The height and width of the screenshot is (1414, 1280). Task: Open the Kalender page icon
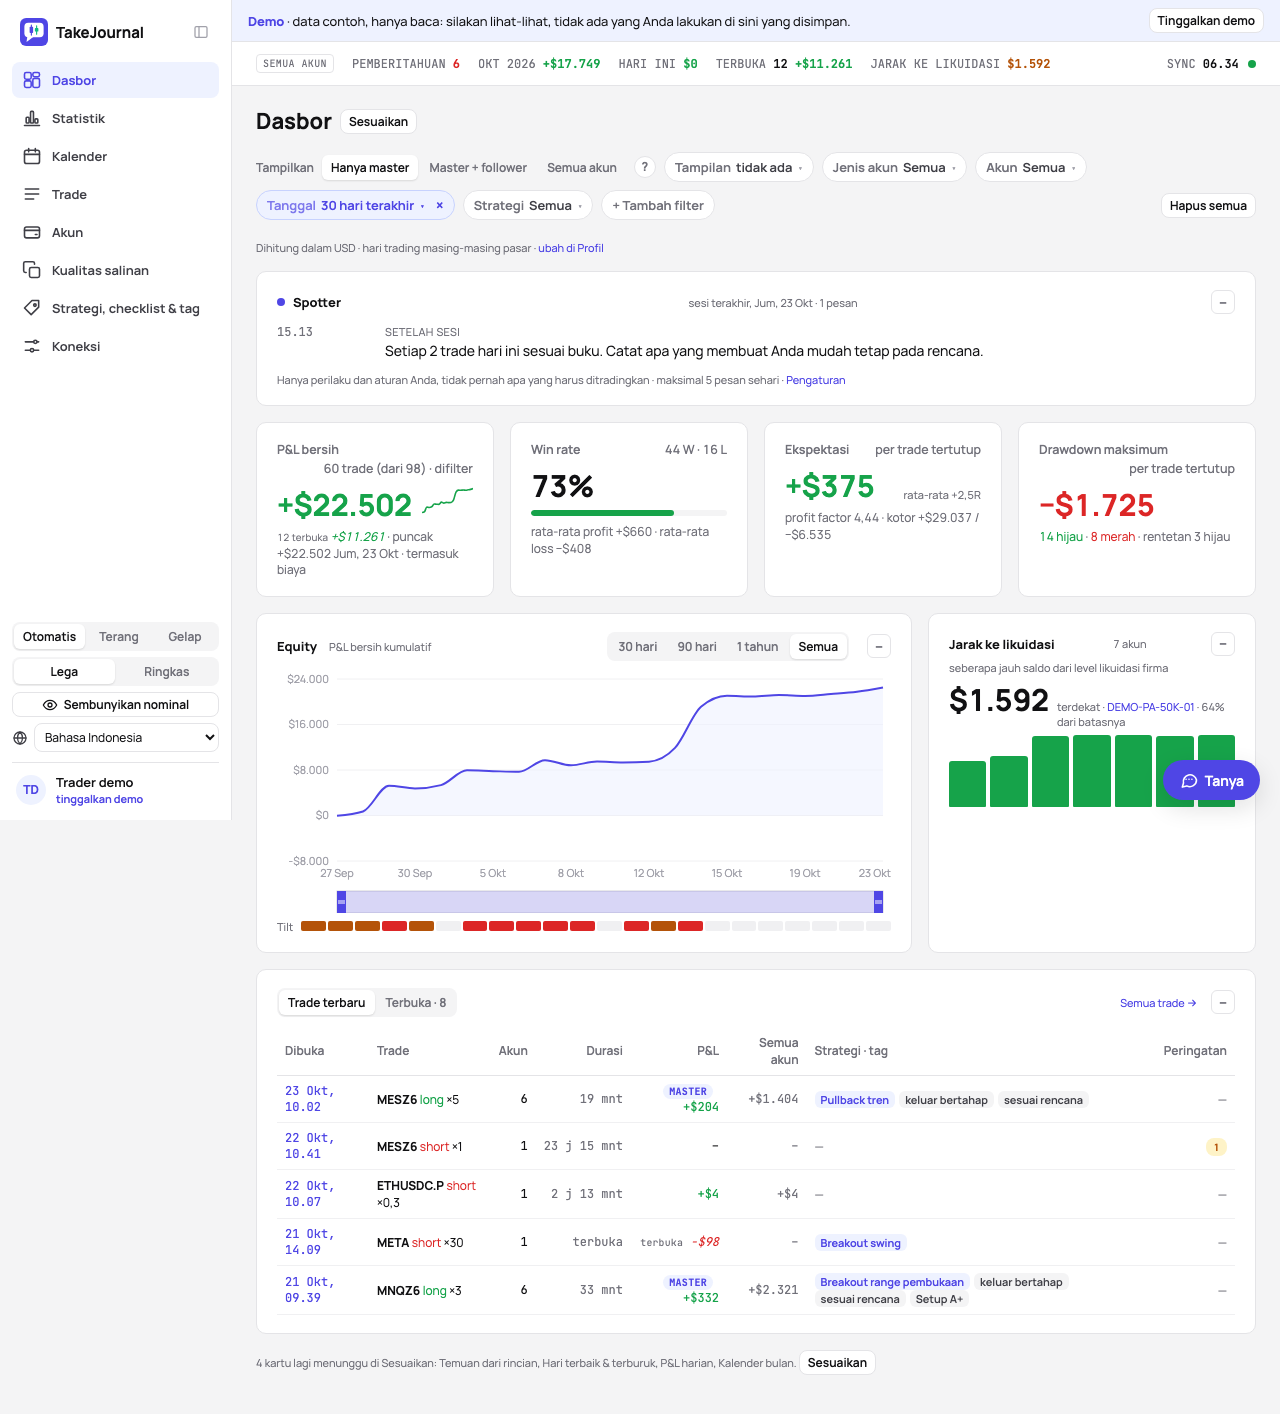[x=32, y=156]
